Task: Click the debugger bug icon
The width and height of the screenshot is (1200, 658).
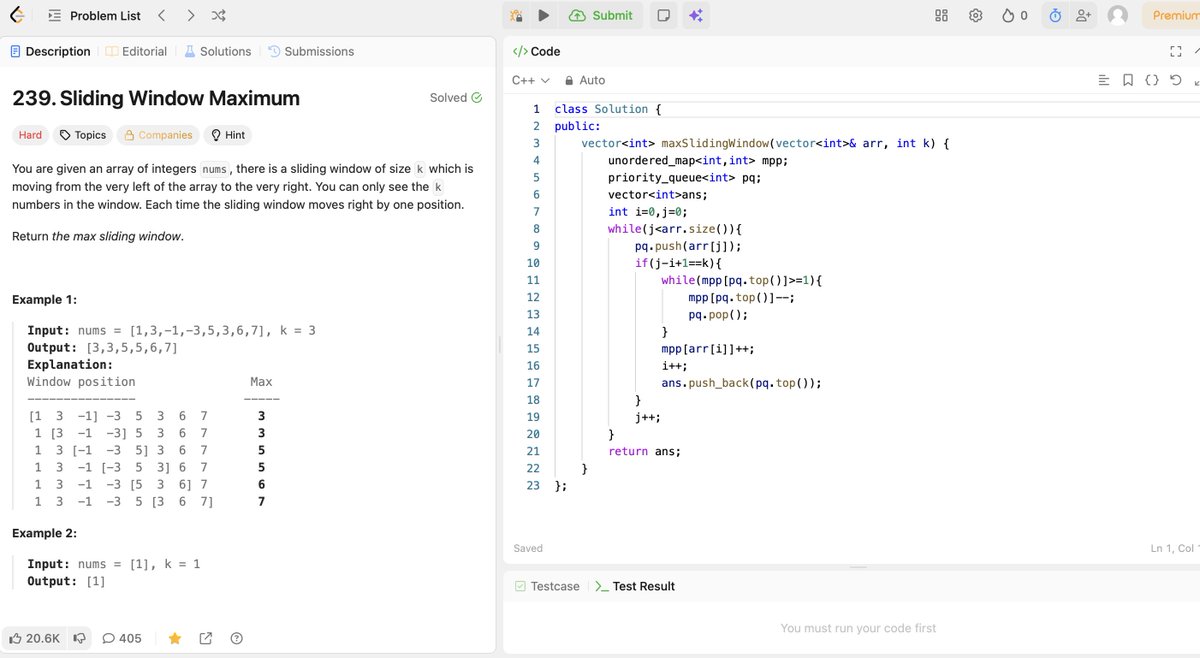Action: click(x=516, y=15)
